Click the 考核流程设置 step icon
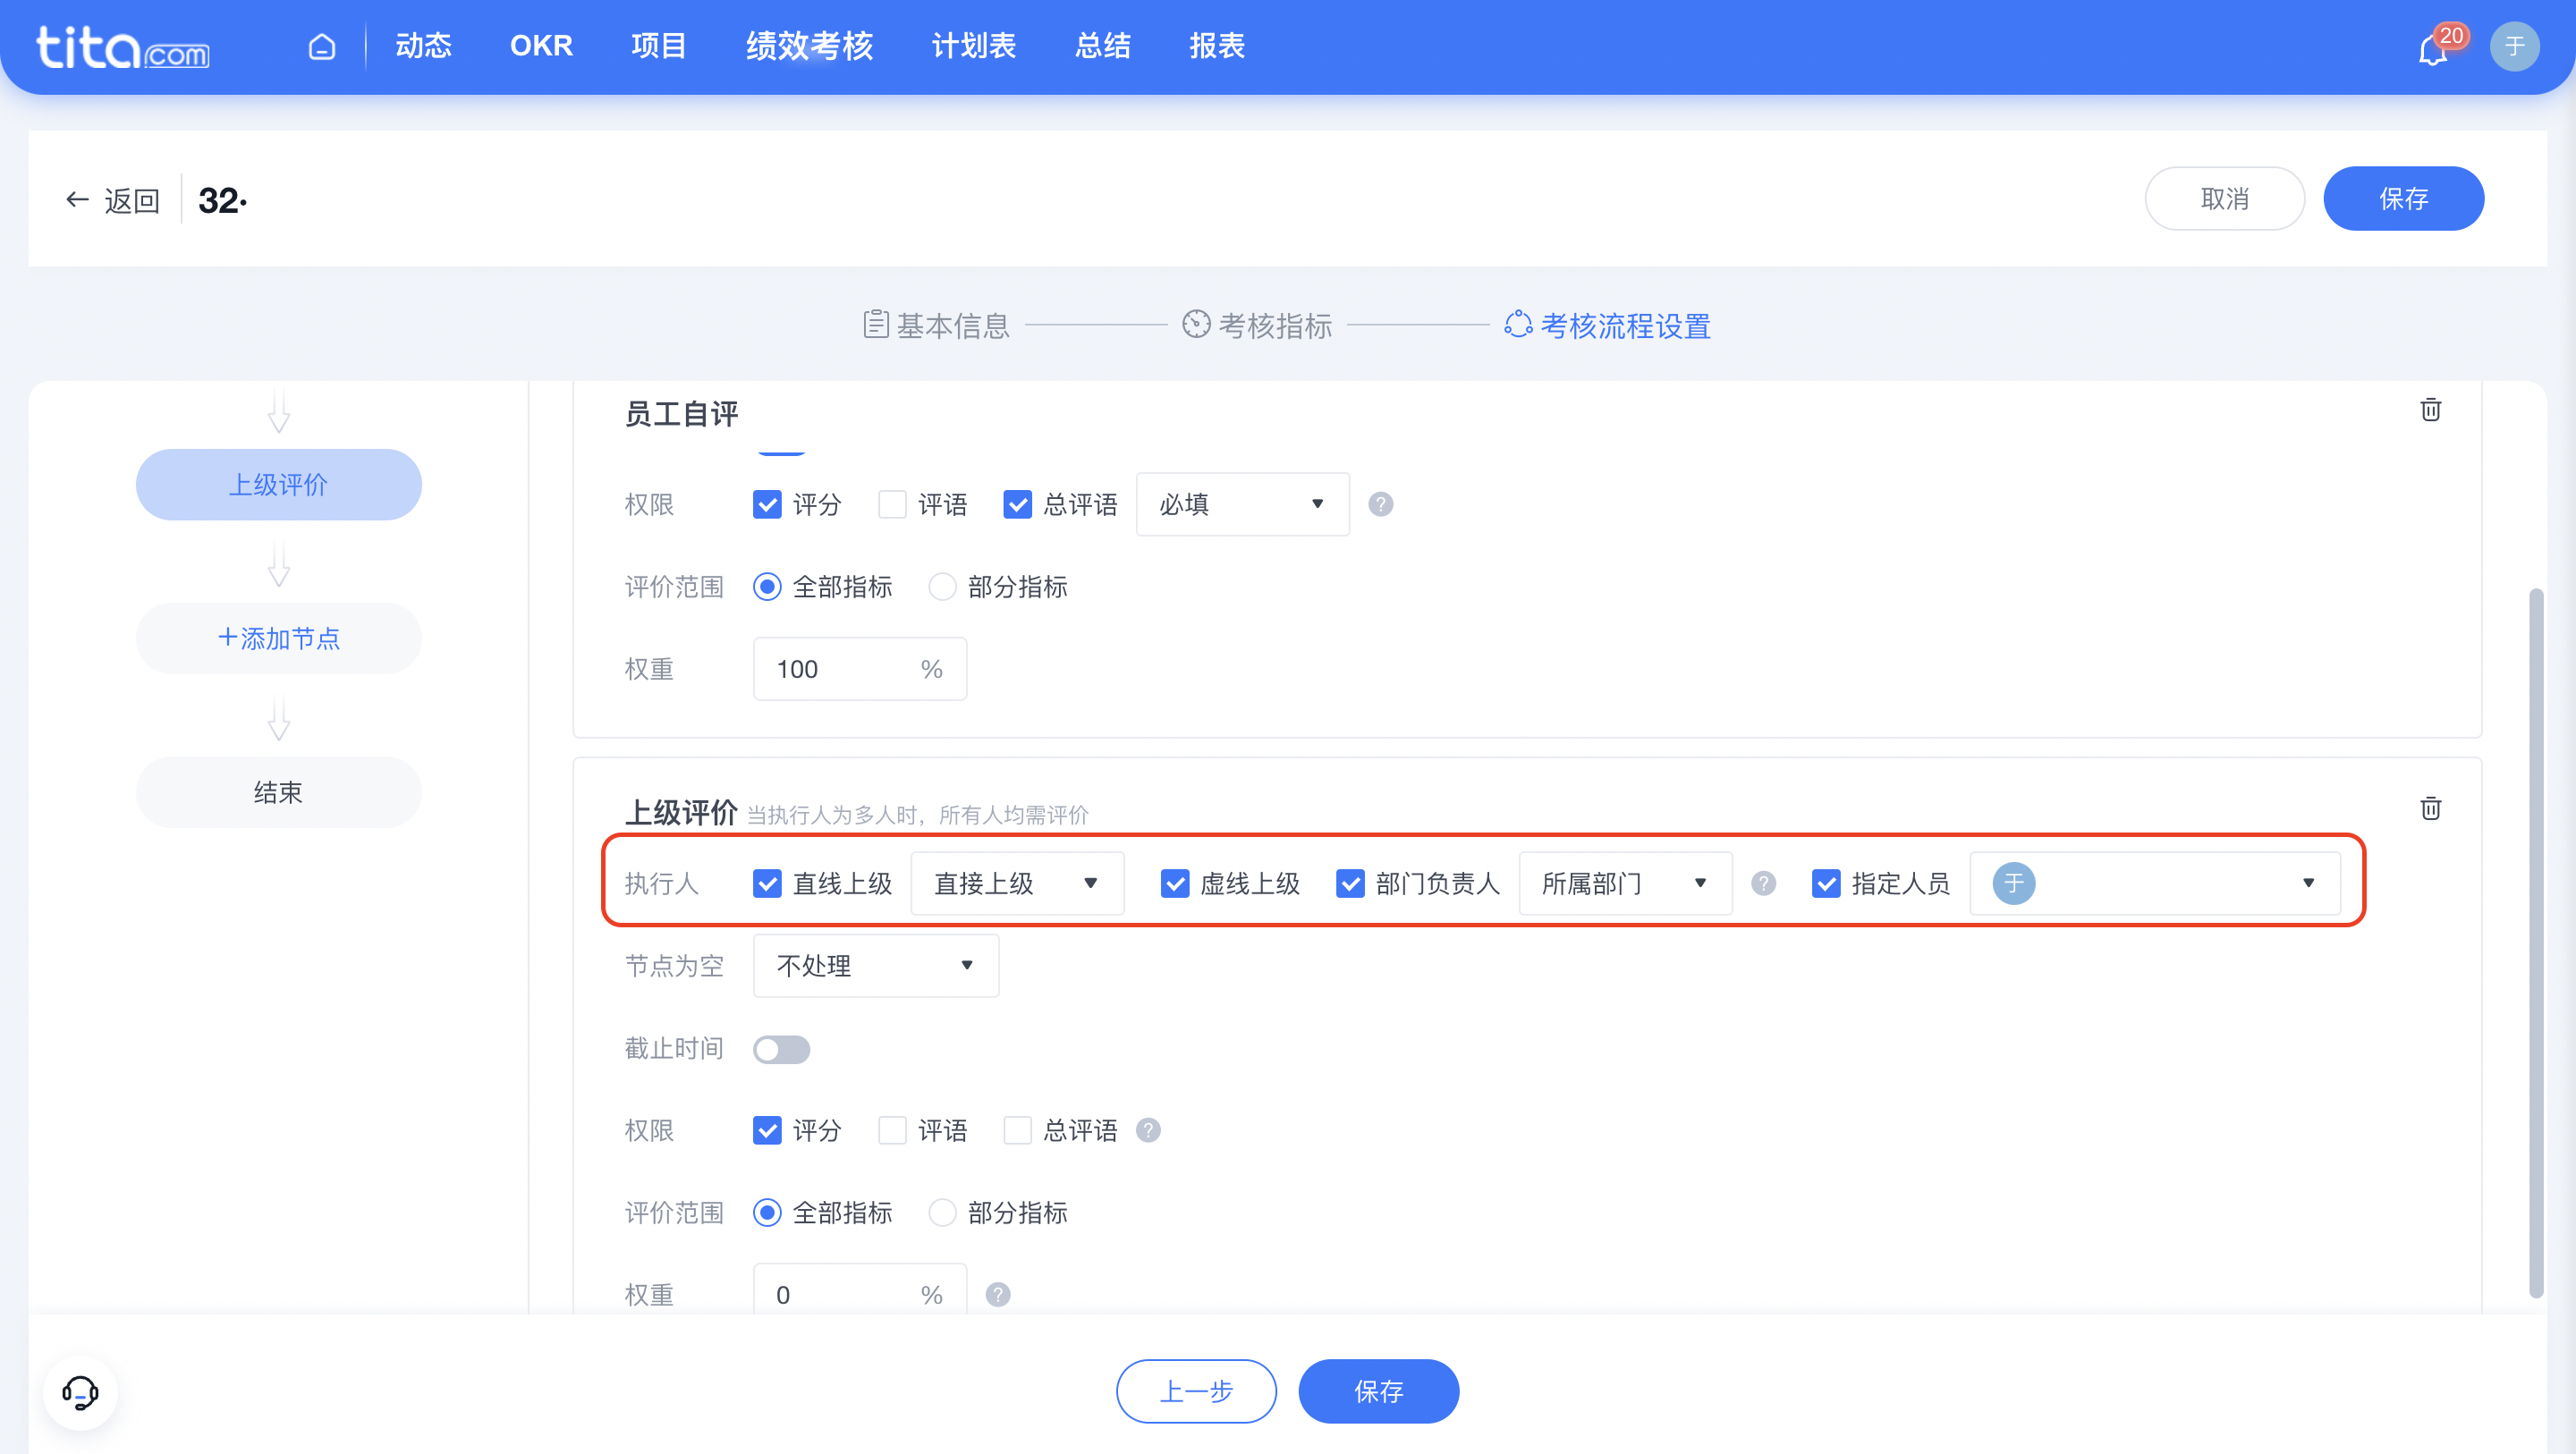Viewport: 2576px width, 1454px height. tap(1518, 324)
